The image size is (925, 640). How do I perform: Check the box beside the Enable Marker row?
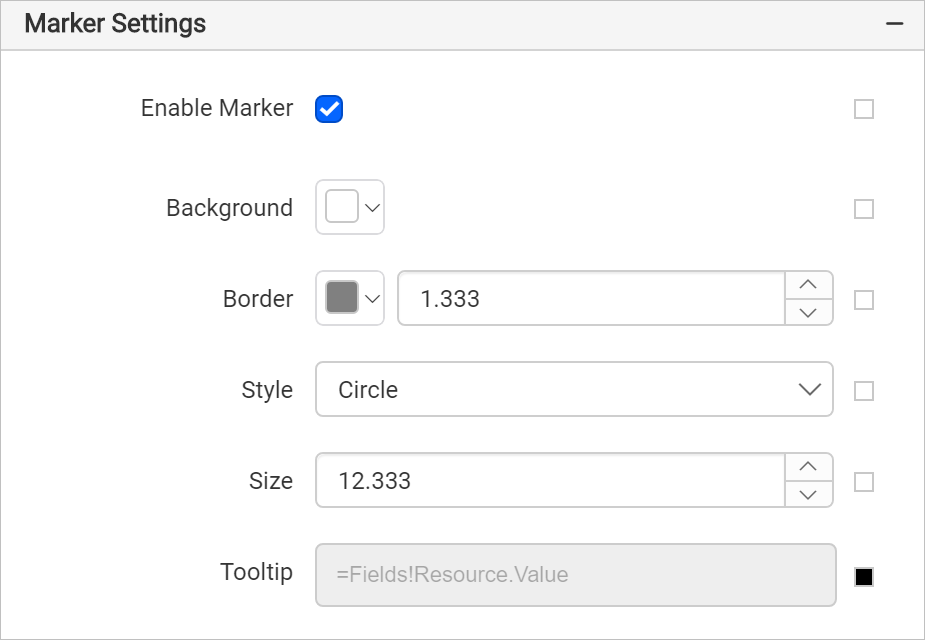pos(863,109)
